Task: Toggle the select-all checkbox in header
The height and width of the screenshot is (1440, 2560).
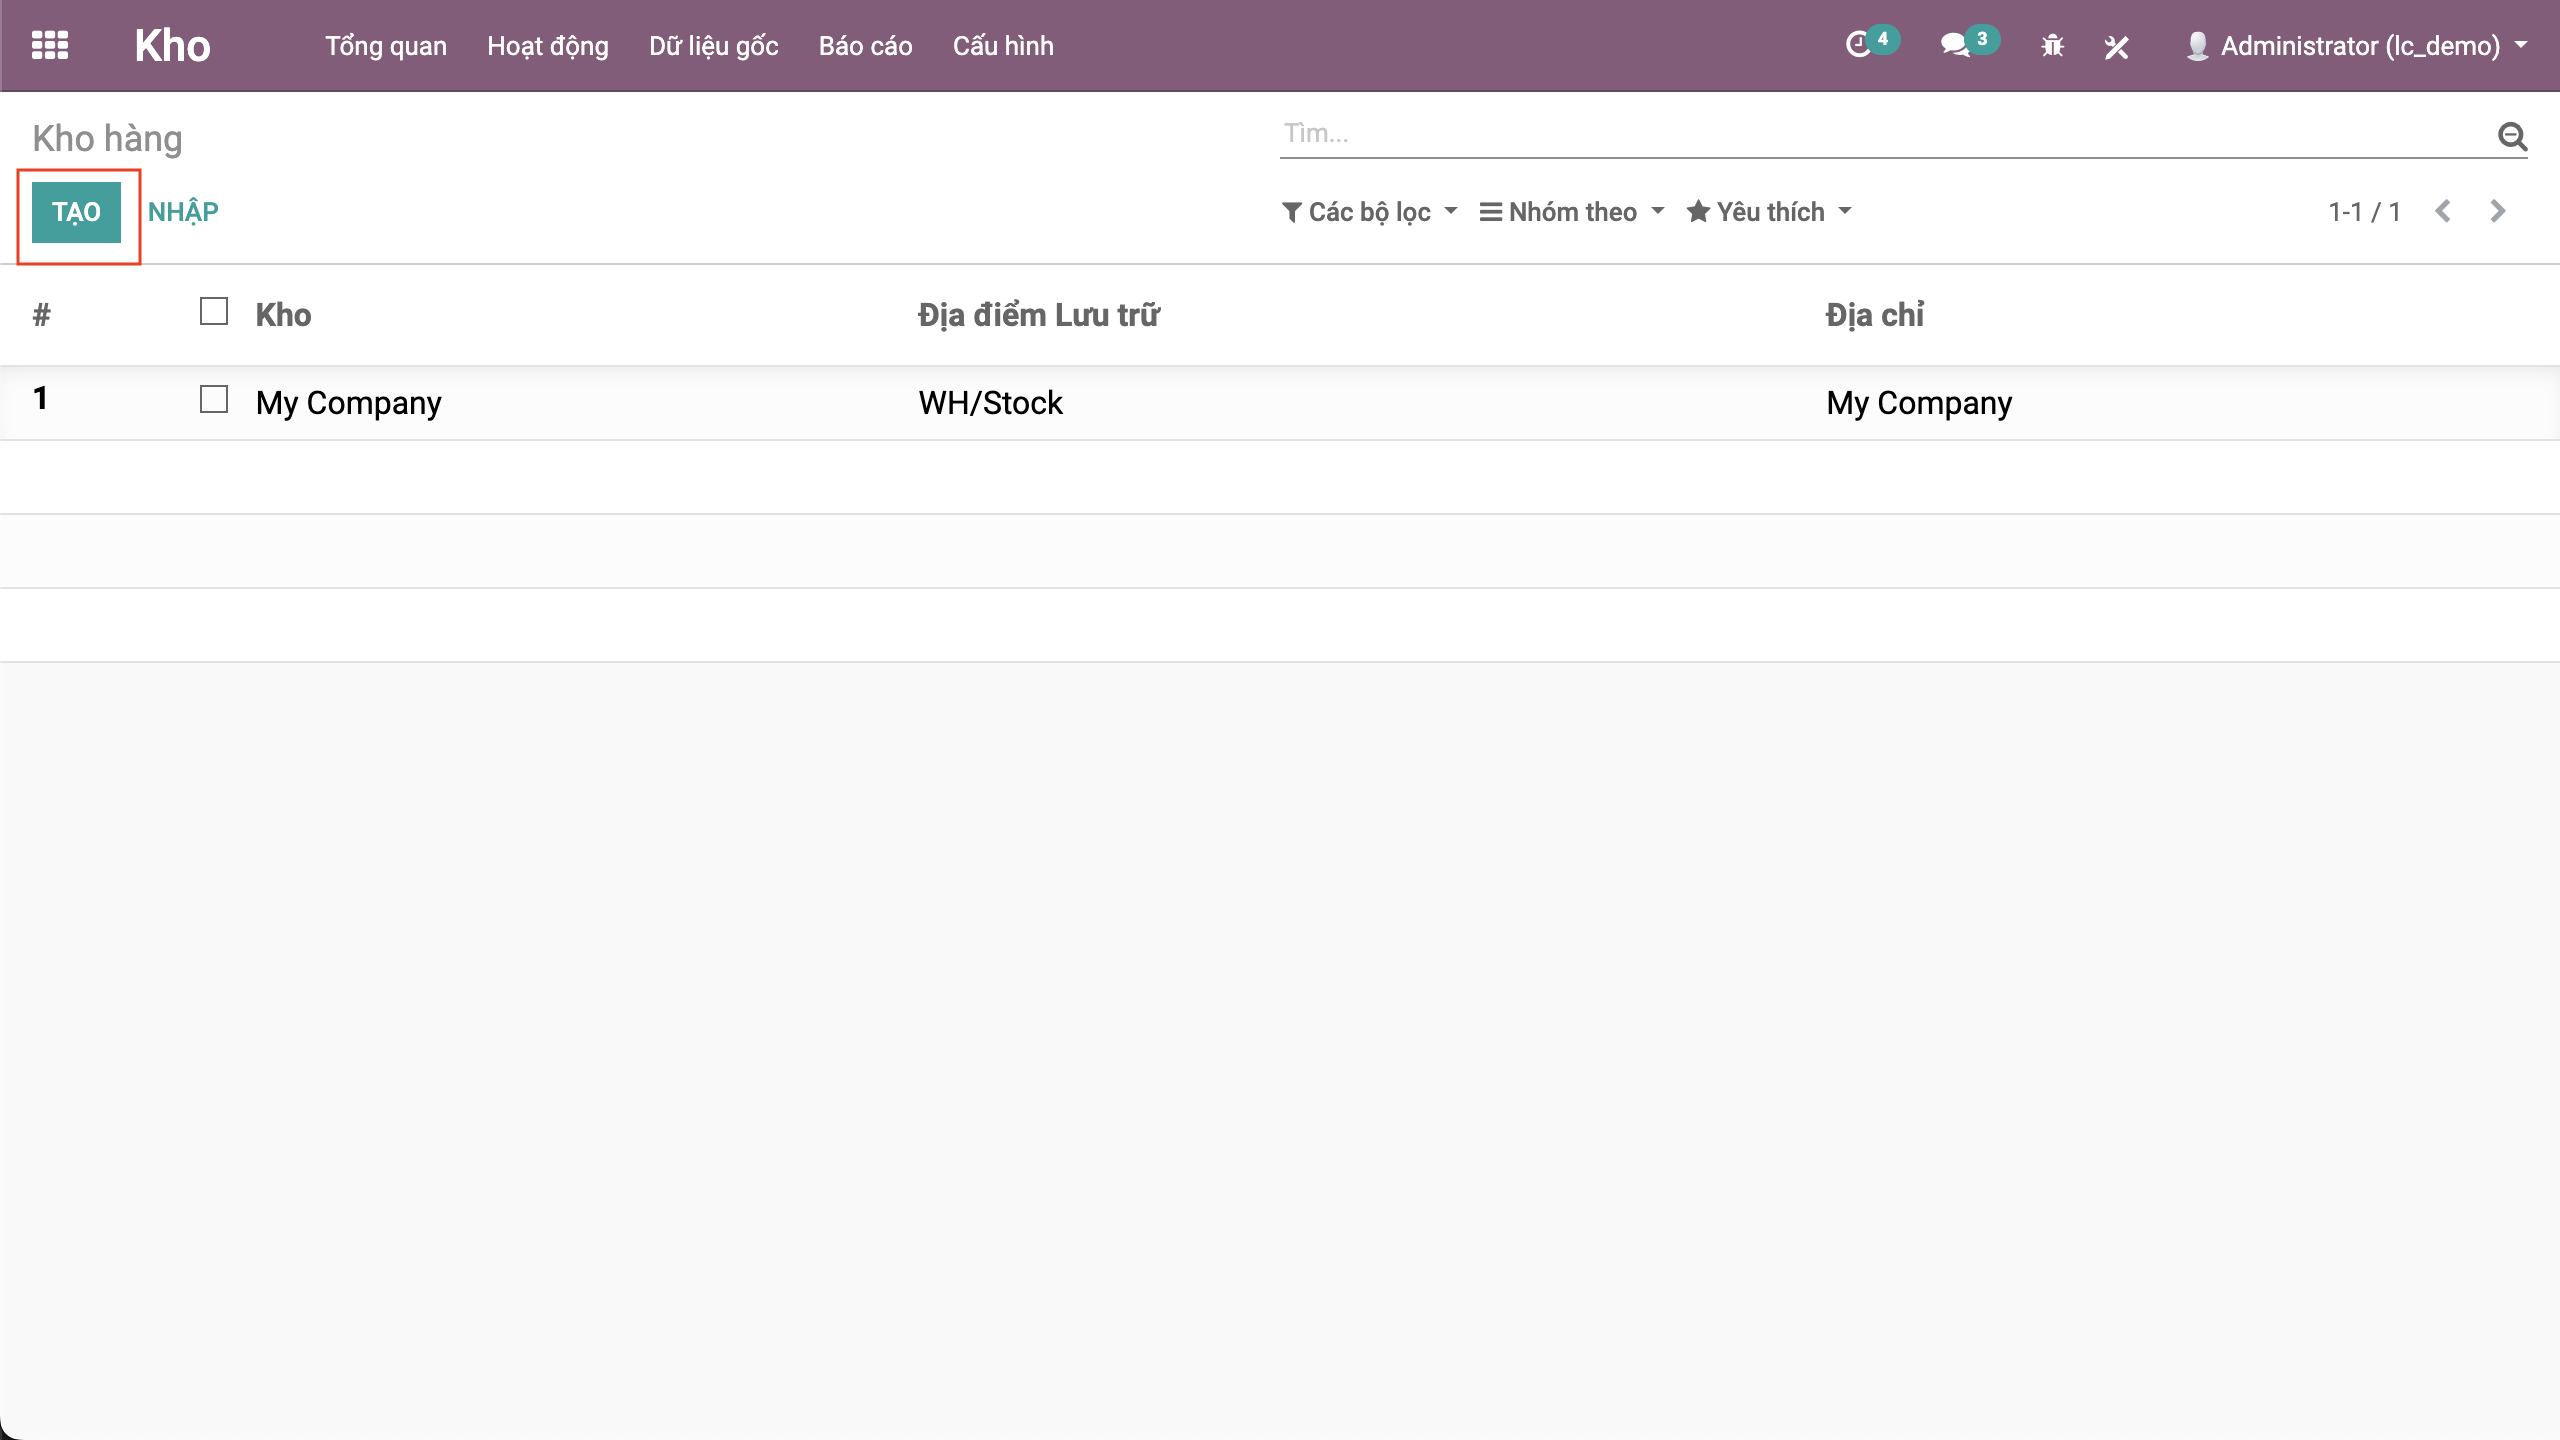Action: coord(213,312)
